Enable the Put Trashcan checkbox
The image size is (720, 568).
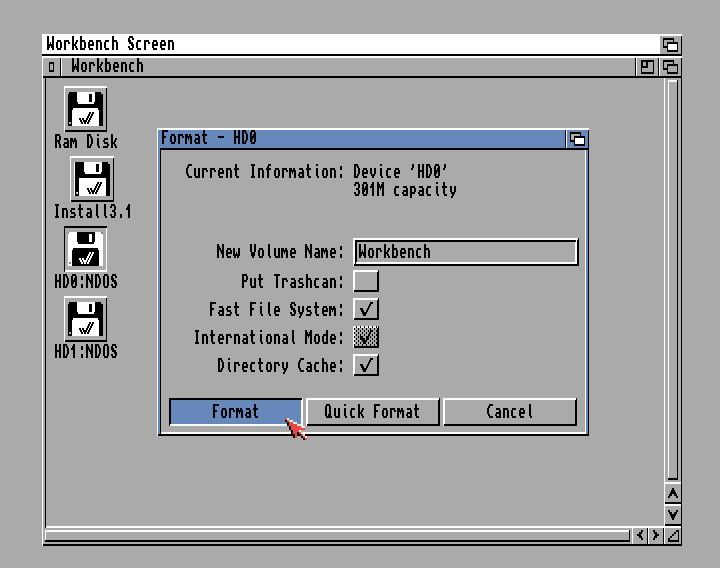(x=366, y=281)
